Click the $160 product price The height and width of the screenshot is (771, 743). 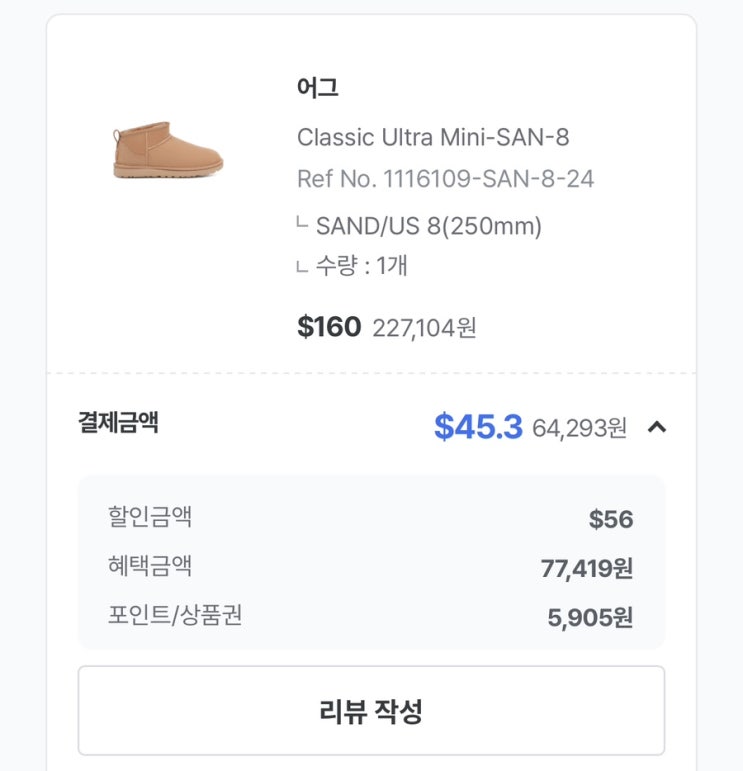point(328,327)
